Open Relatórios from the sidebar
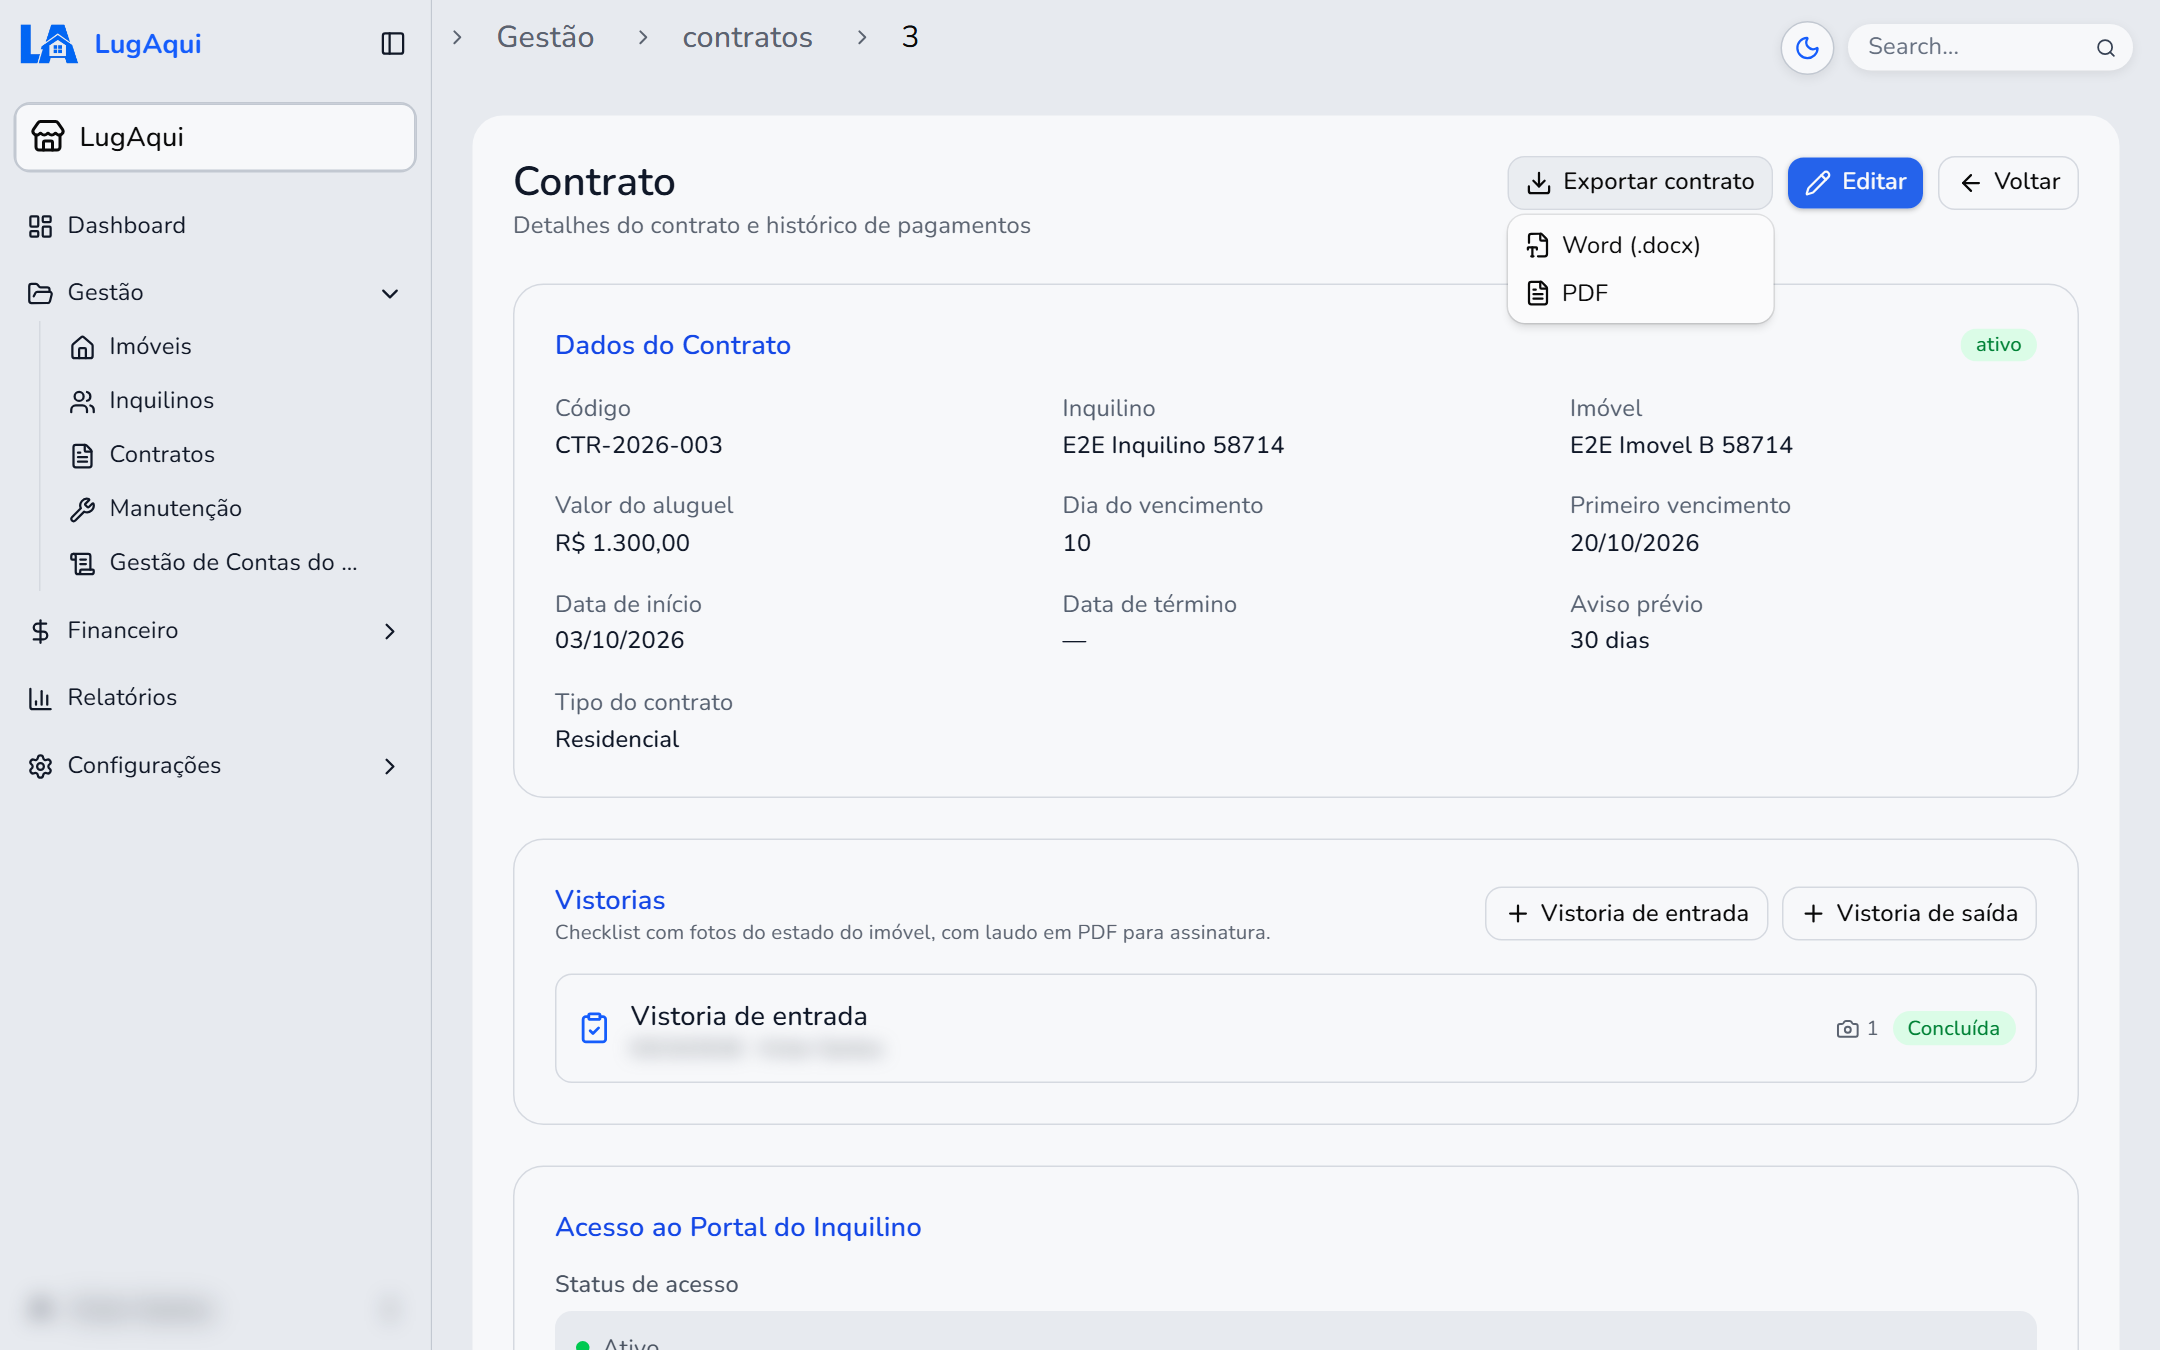The image size is (2160, 1350). click(x=215, y=698)
